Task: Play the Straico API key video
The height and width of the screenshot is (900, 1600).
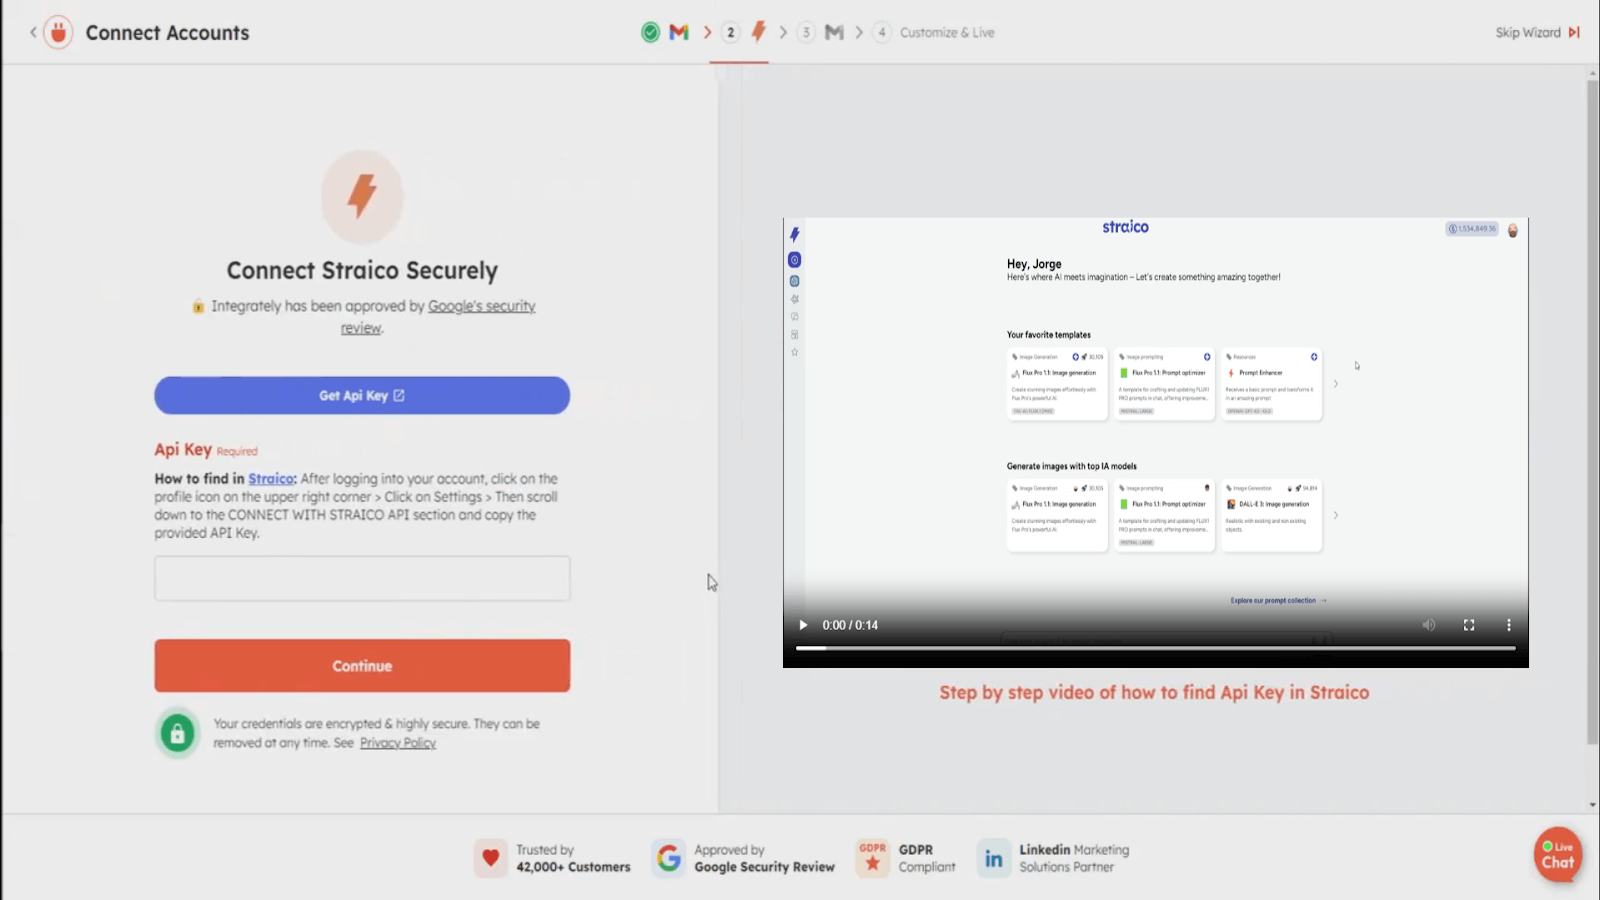Action: pos(803,625)
